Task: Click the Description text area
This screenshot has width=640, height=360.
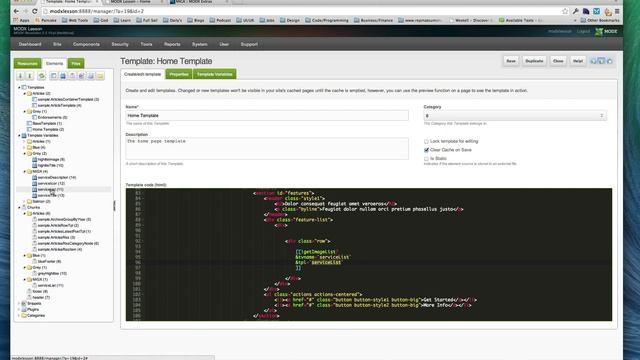Action: coord(267,148)
